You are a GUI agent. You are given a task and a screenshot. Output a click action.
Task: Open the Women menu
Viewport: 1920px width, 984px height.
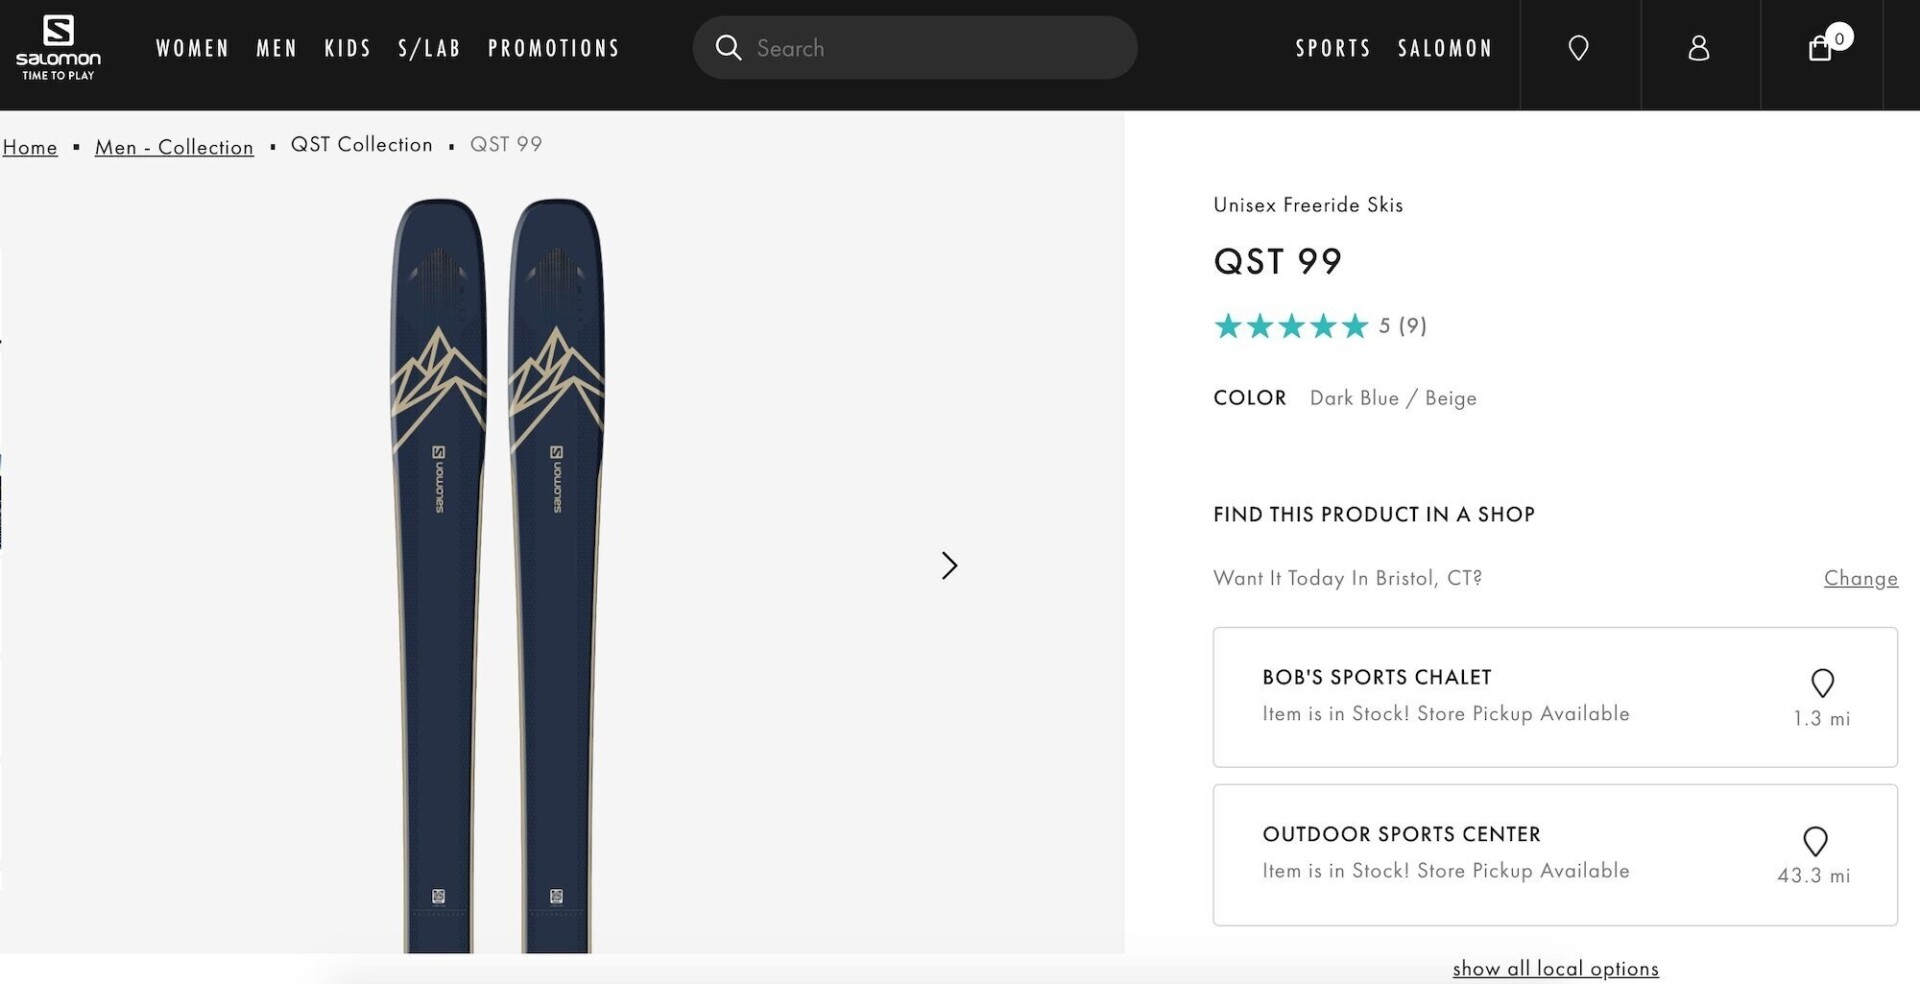tap(193, 48)
